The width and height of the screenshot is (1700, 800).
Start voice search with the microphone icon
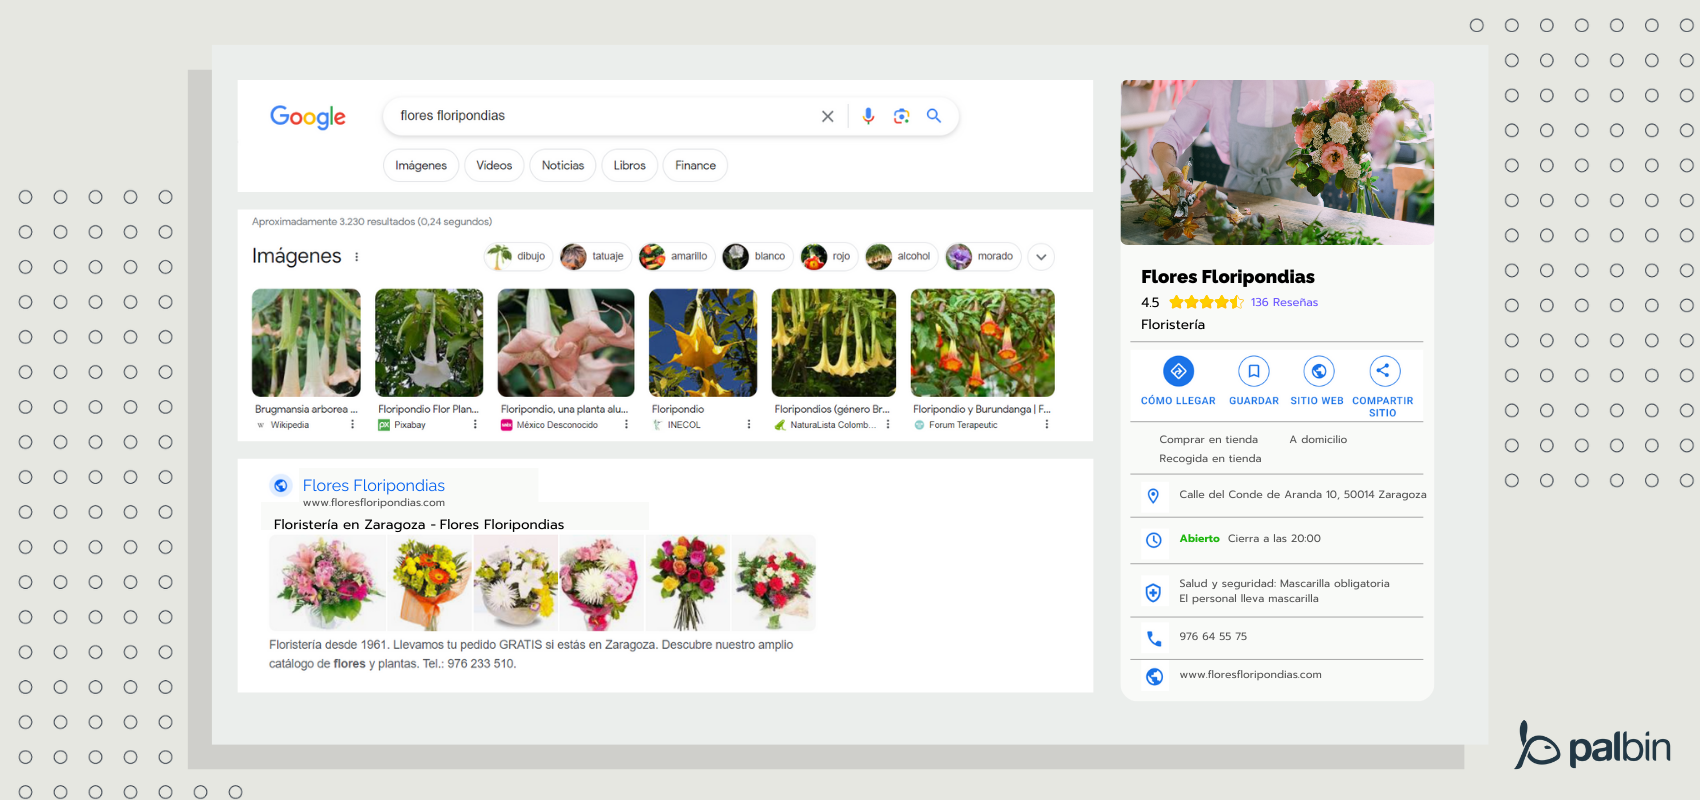868,116
